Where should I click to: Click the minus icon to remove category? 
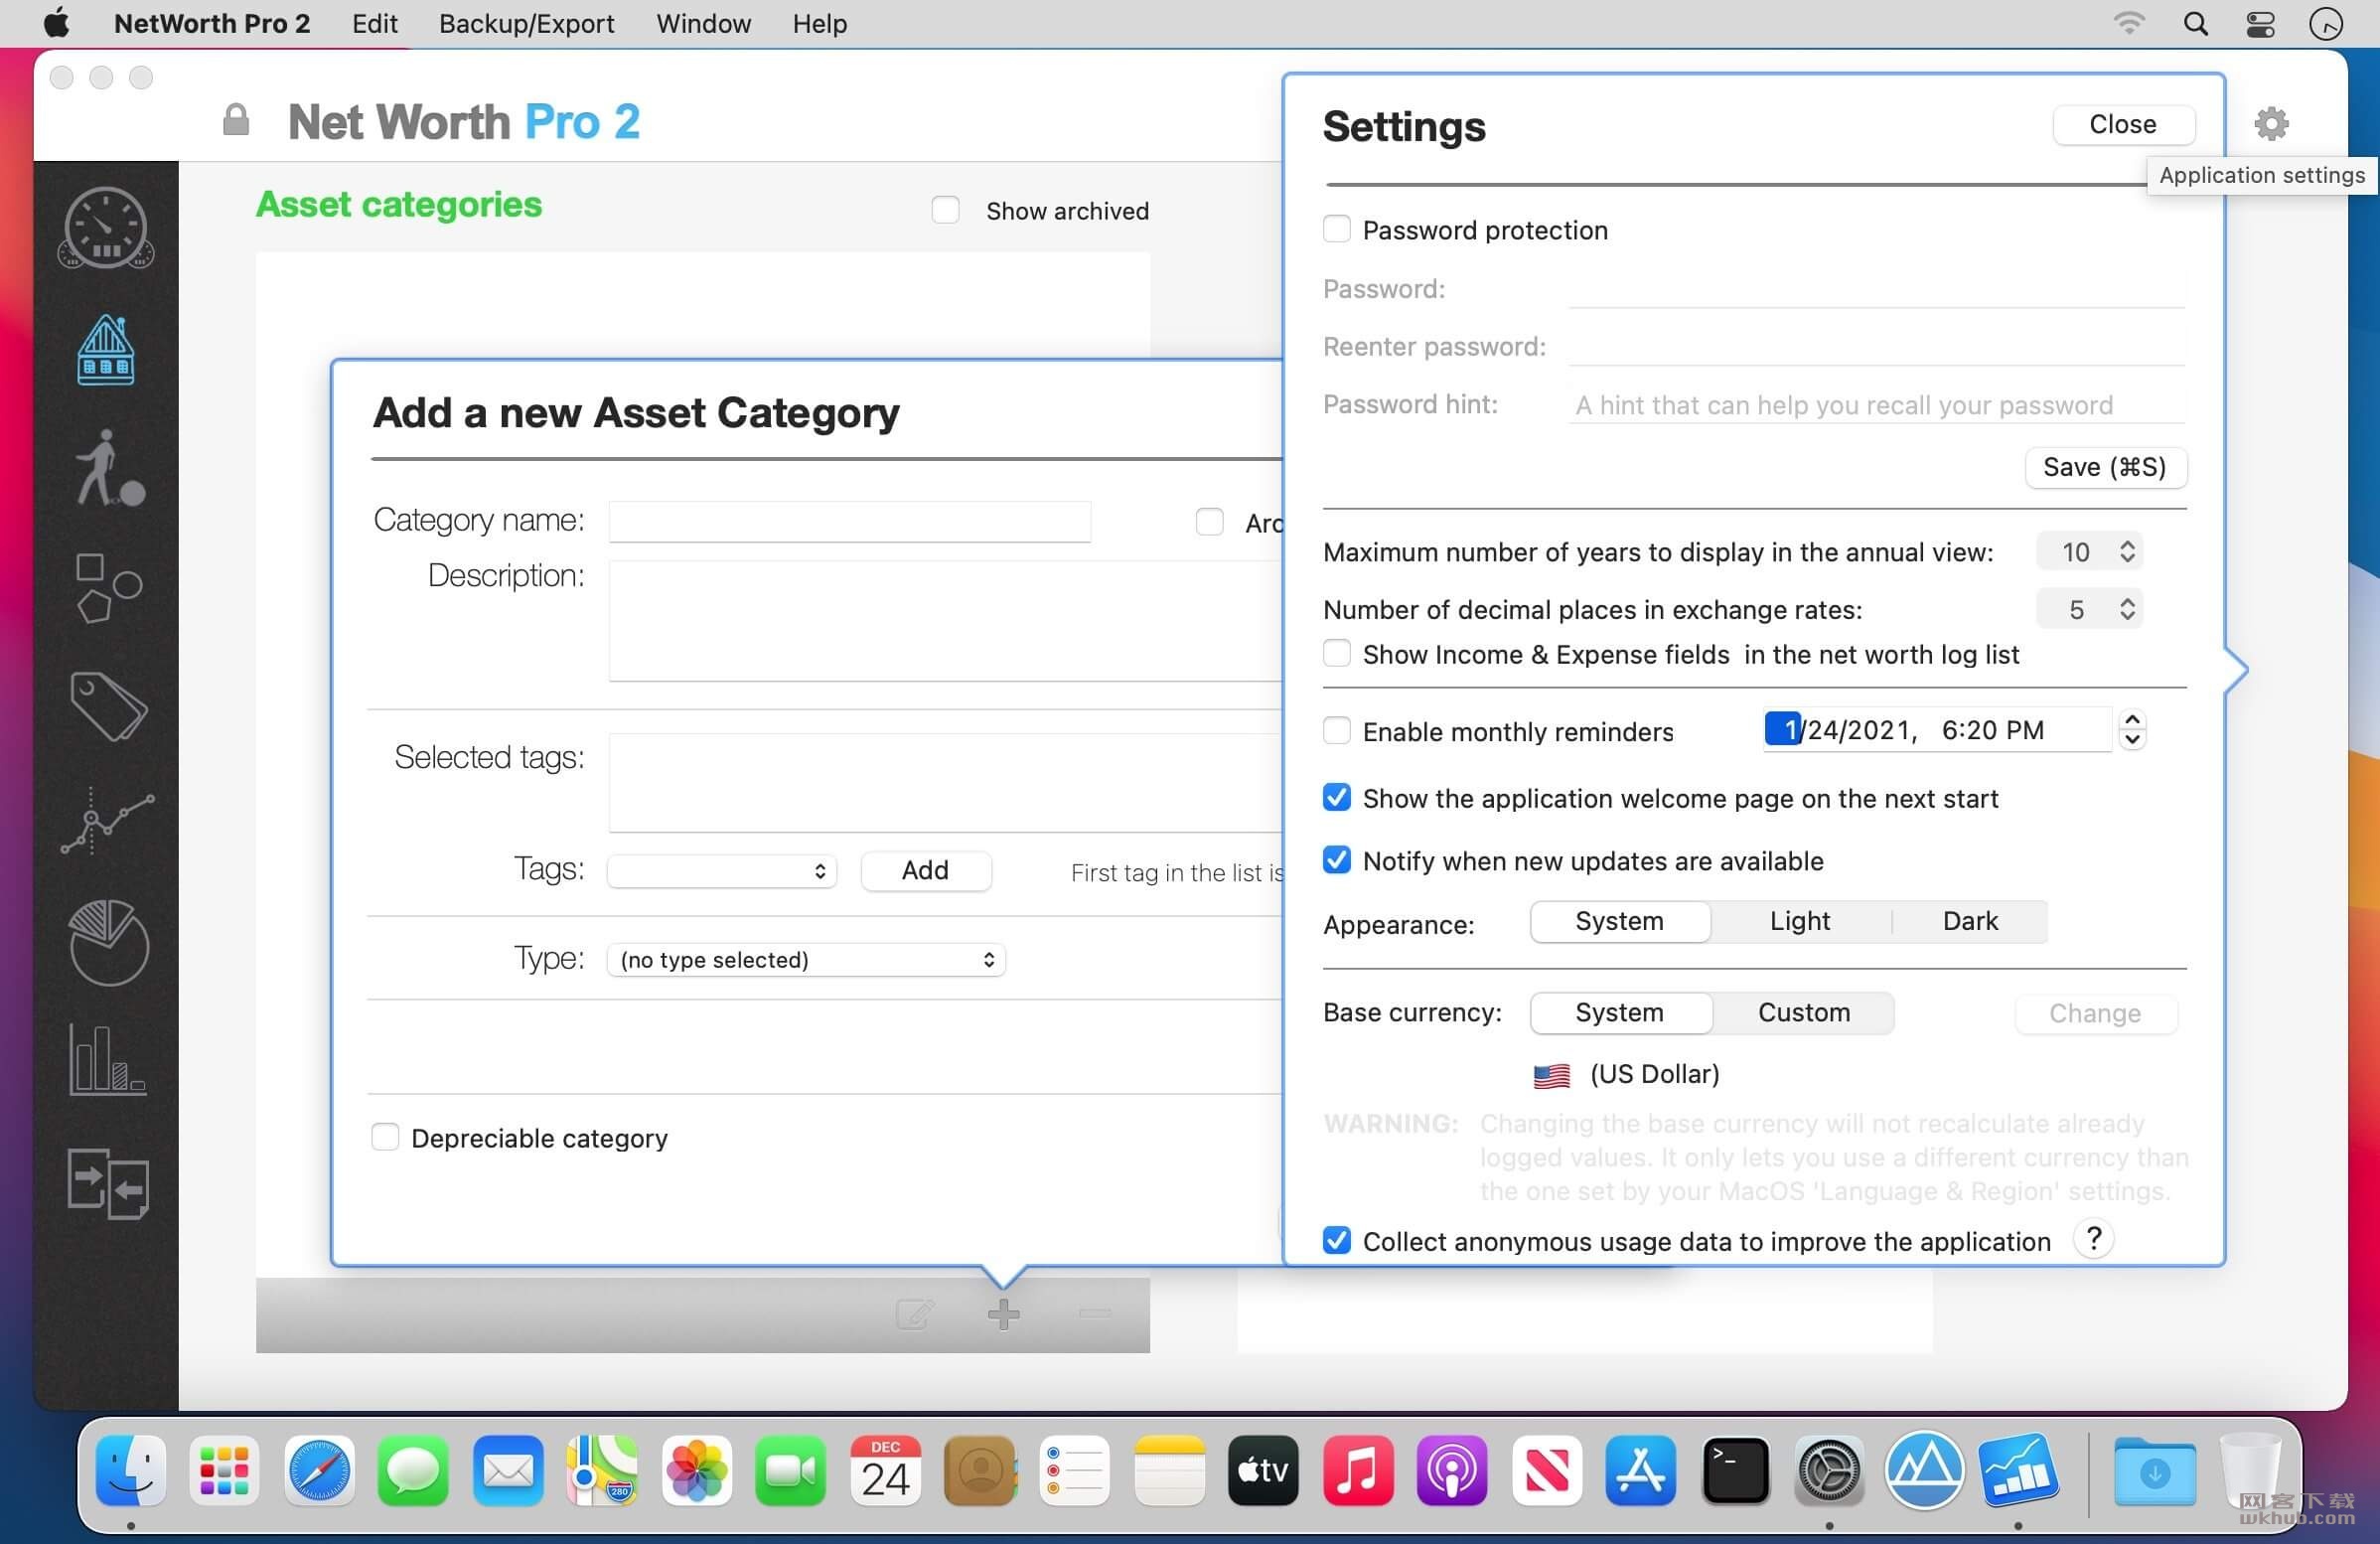tap(1095, 1313)
